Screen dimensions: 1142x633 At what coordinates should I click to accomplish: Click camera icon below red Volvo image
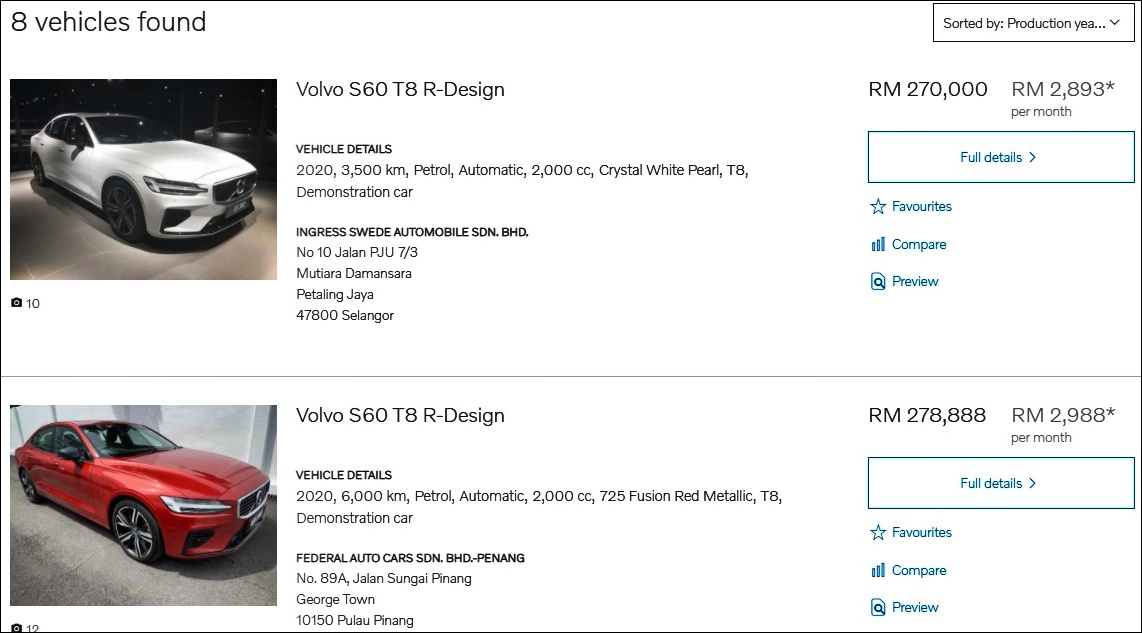(16, 628)
